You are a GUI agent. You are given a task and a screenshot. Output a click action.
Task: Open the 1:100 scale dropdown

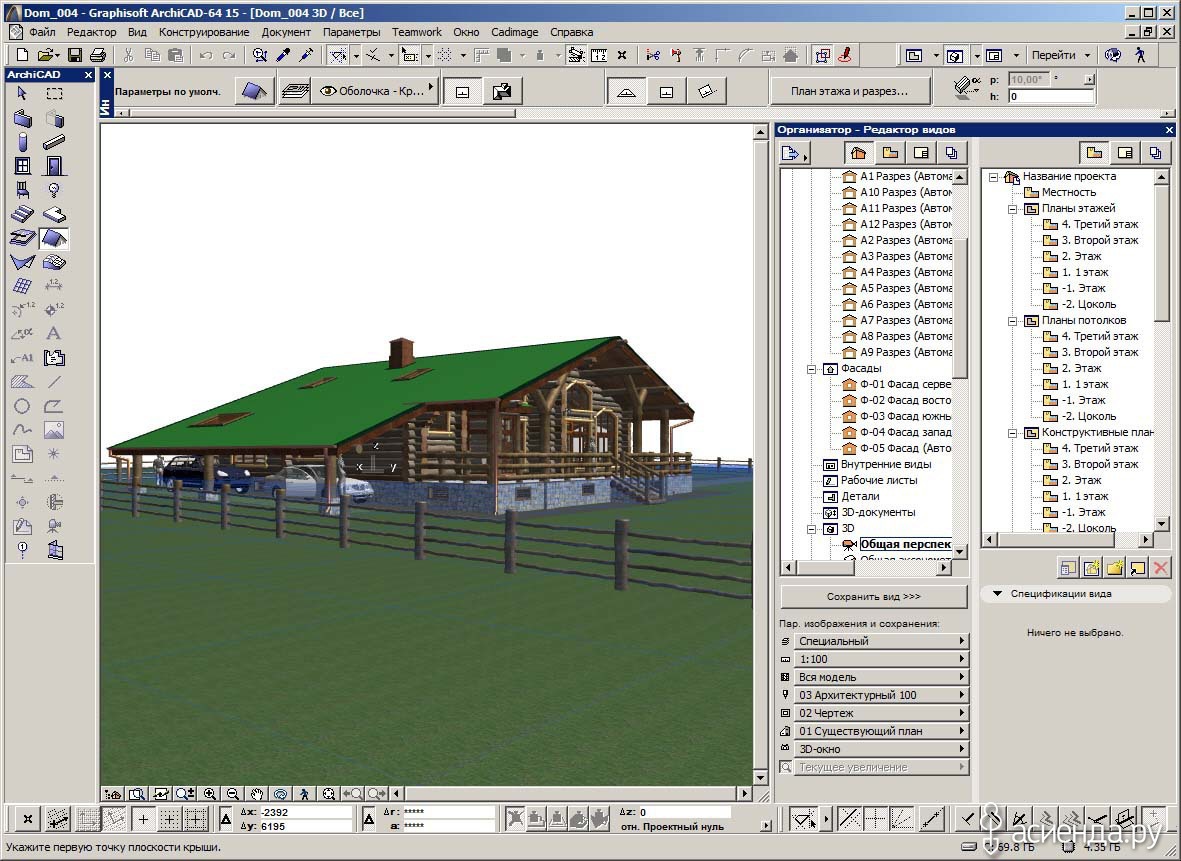pyautogui.click(x=874, y=659)
